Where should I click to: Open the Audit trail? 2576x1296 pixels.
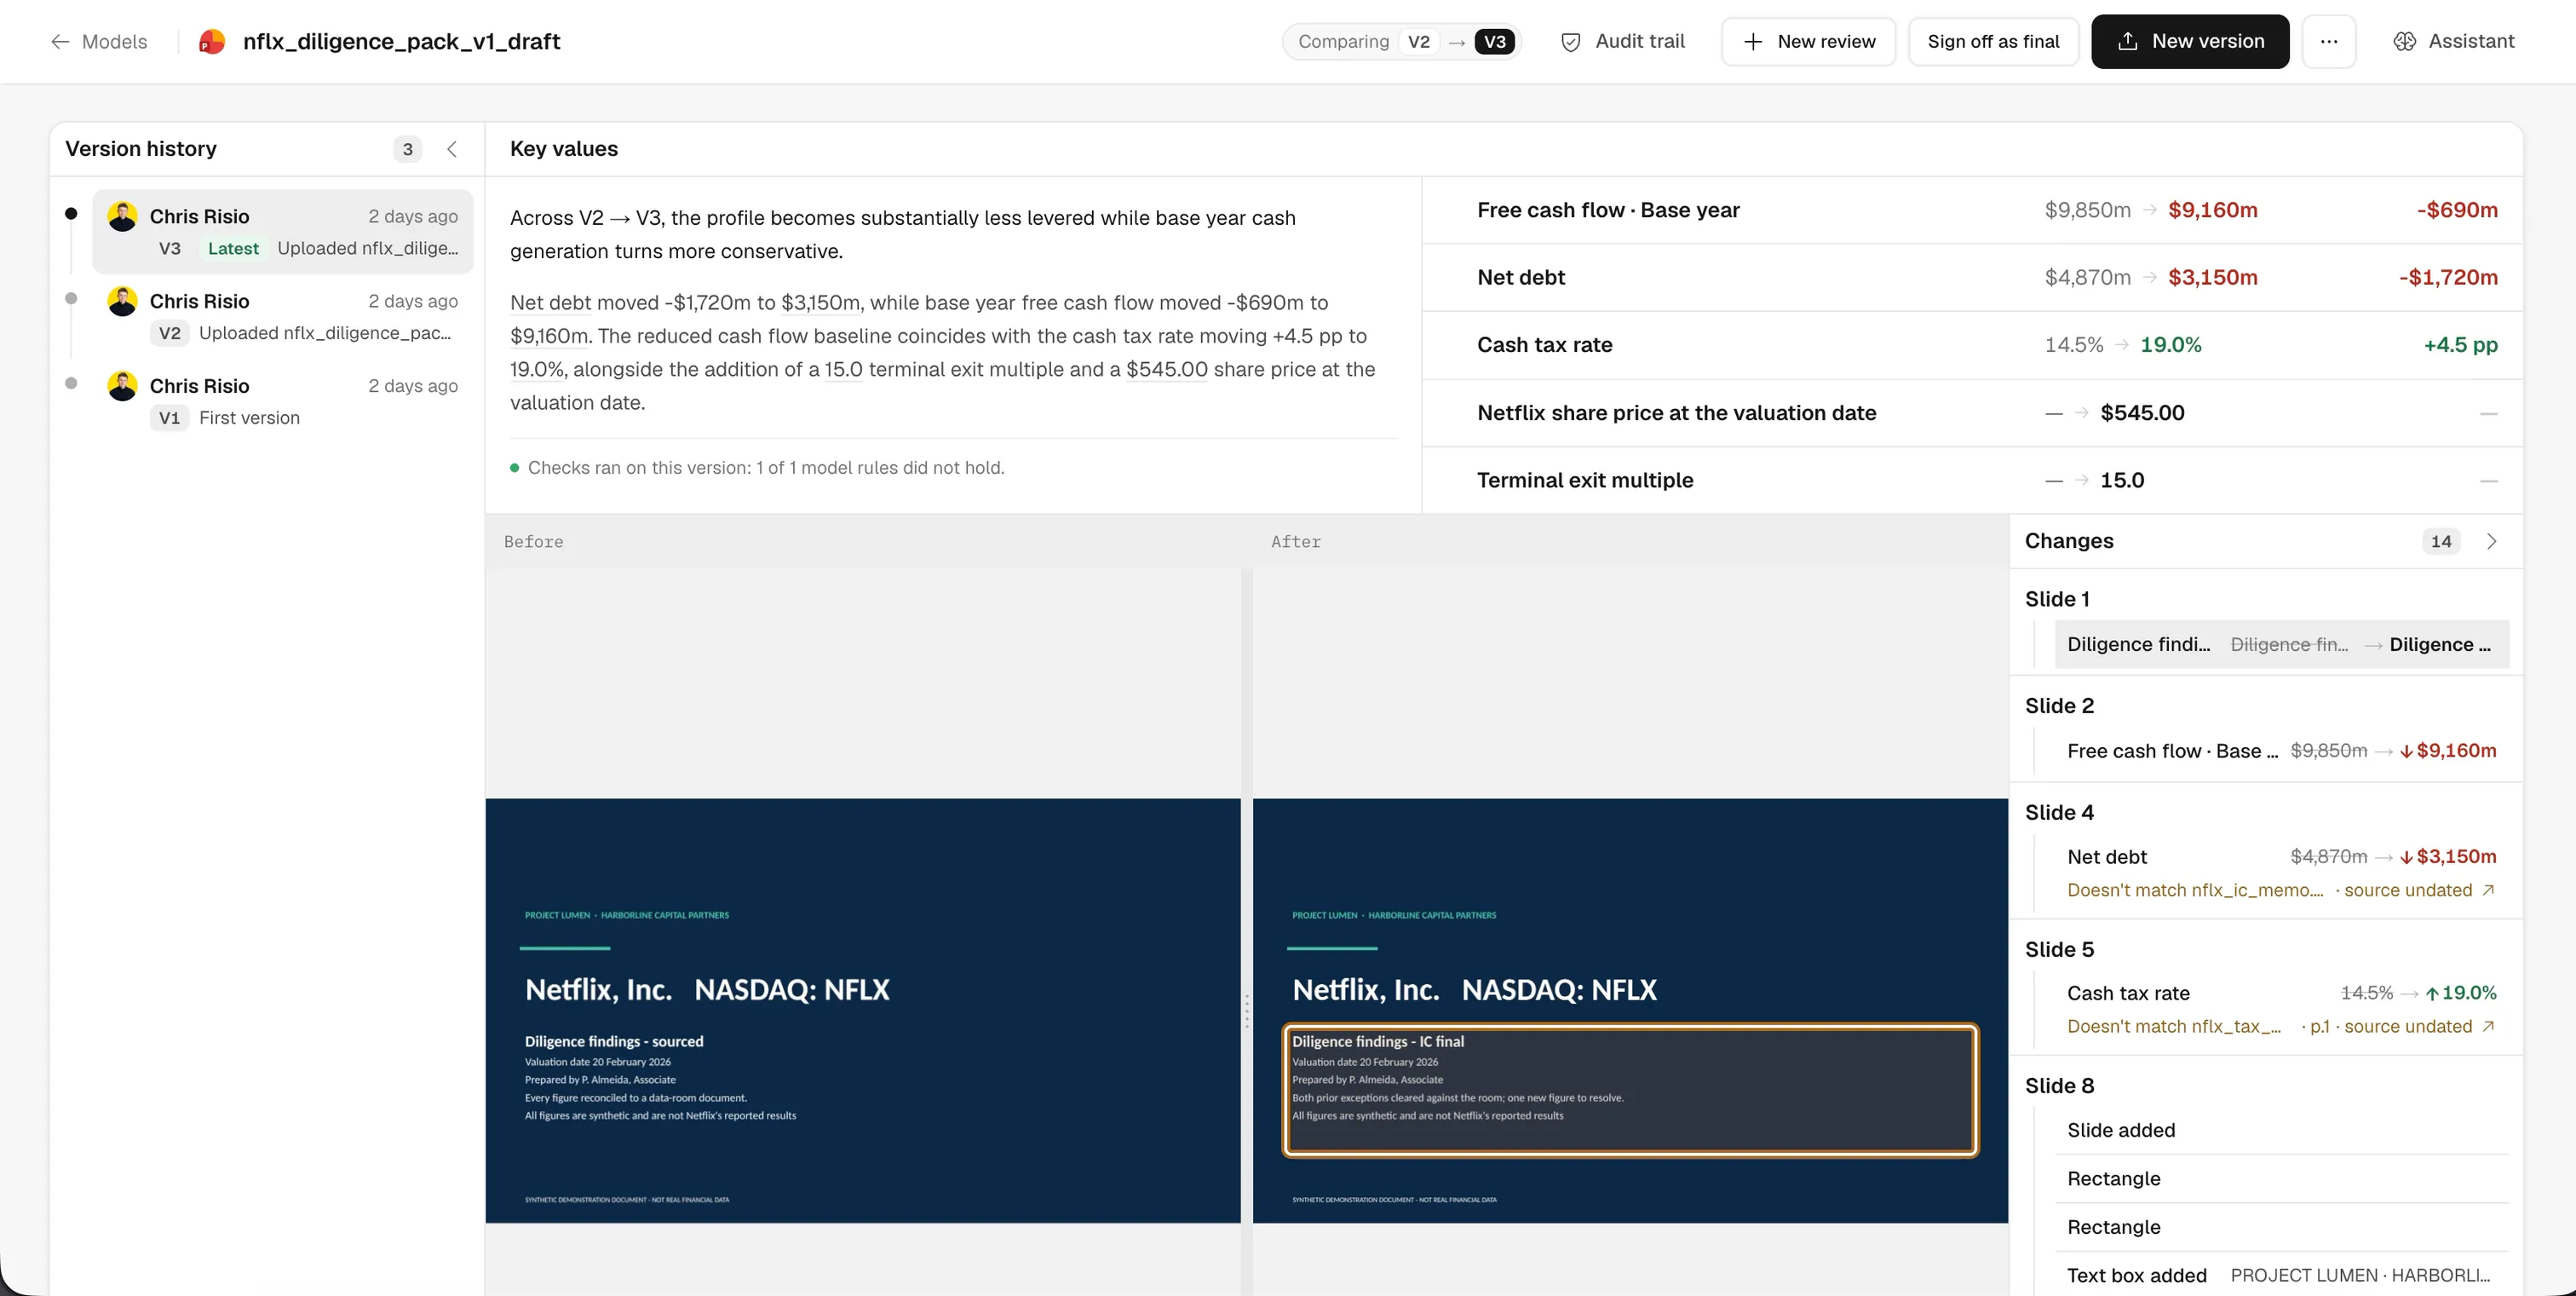pyautogui.click(x=1622, y=41)
